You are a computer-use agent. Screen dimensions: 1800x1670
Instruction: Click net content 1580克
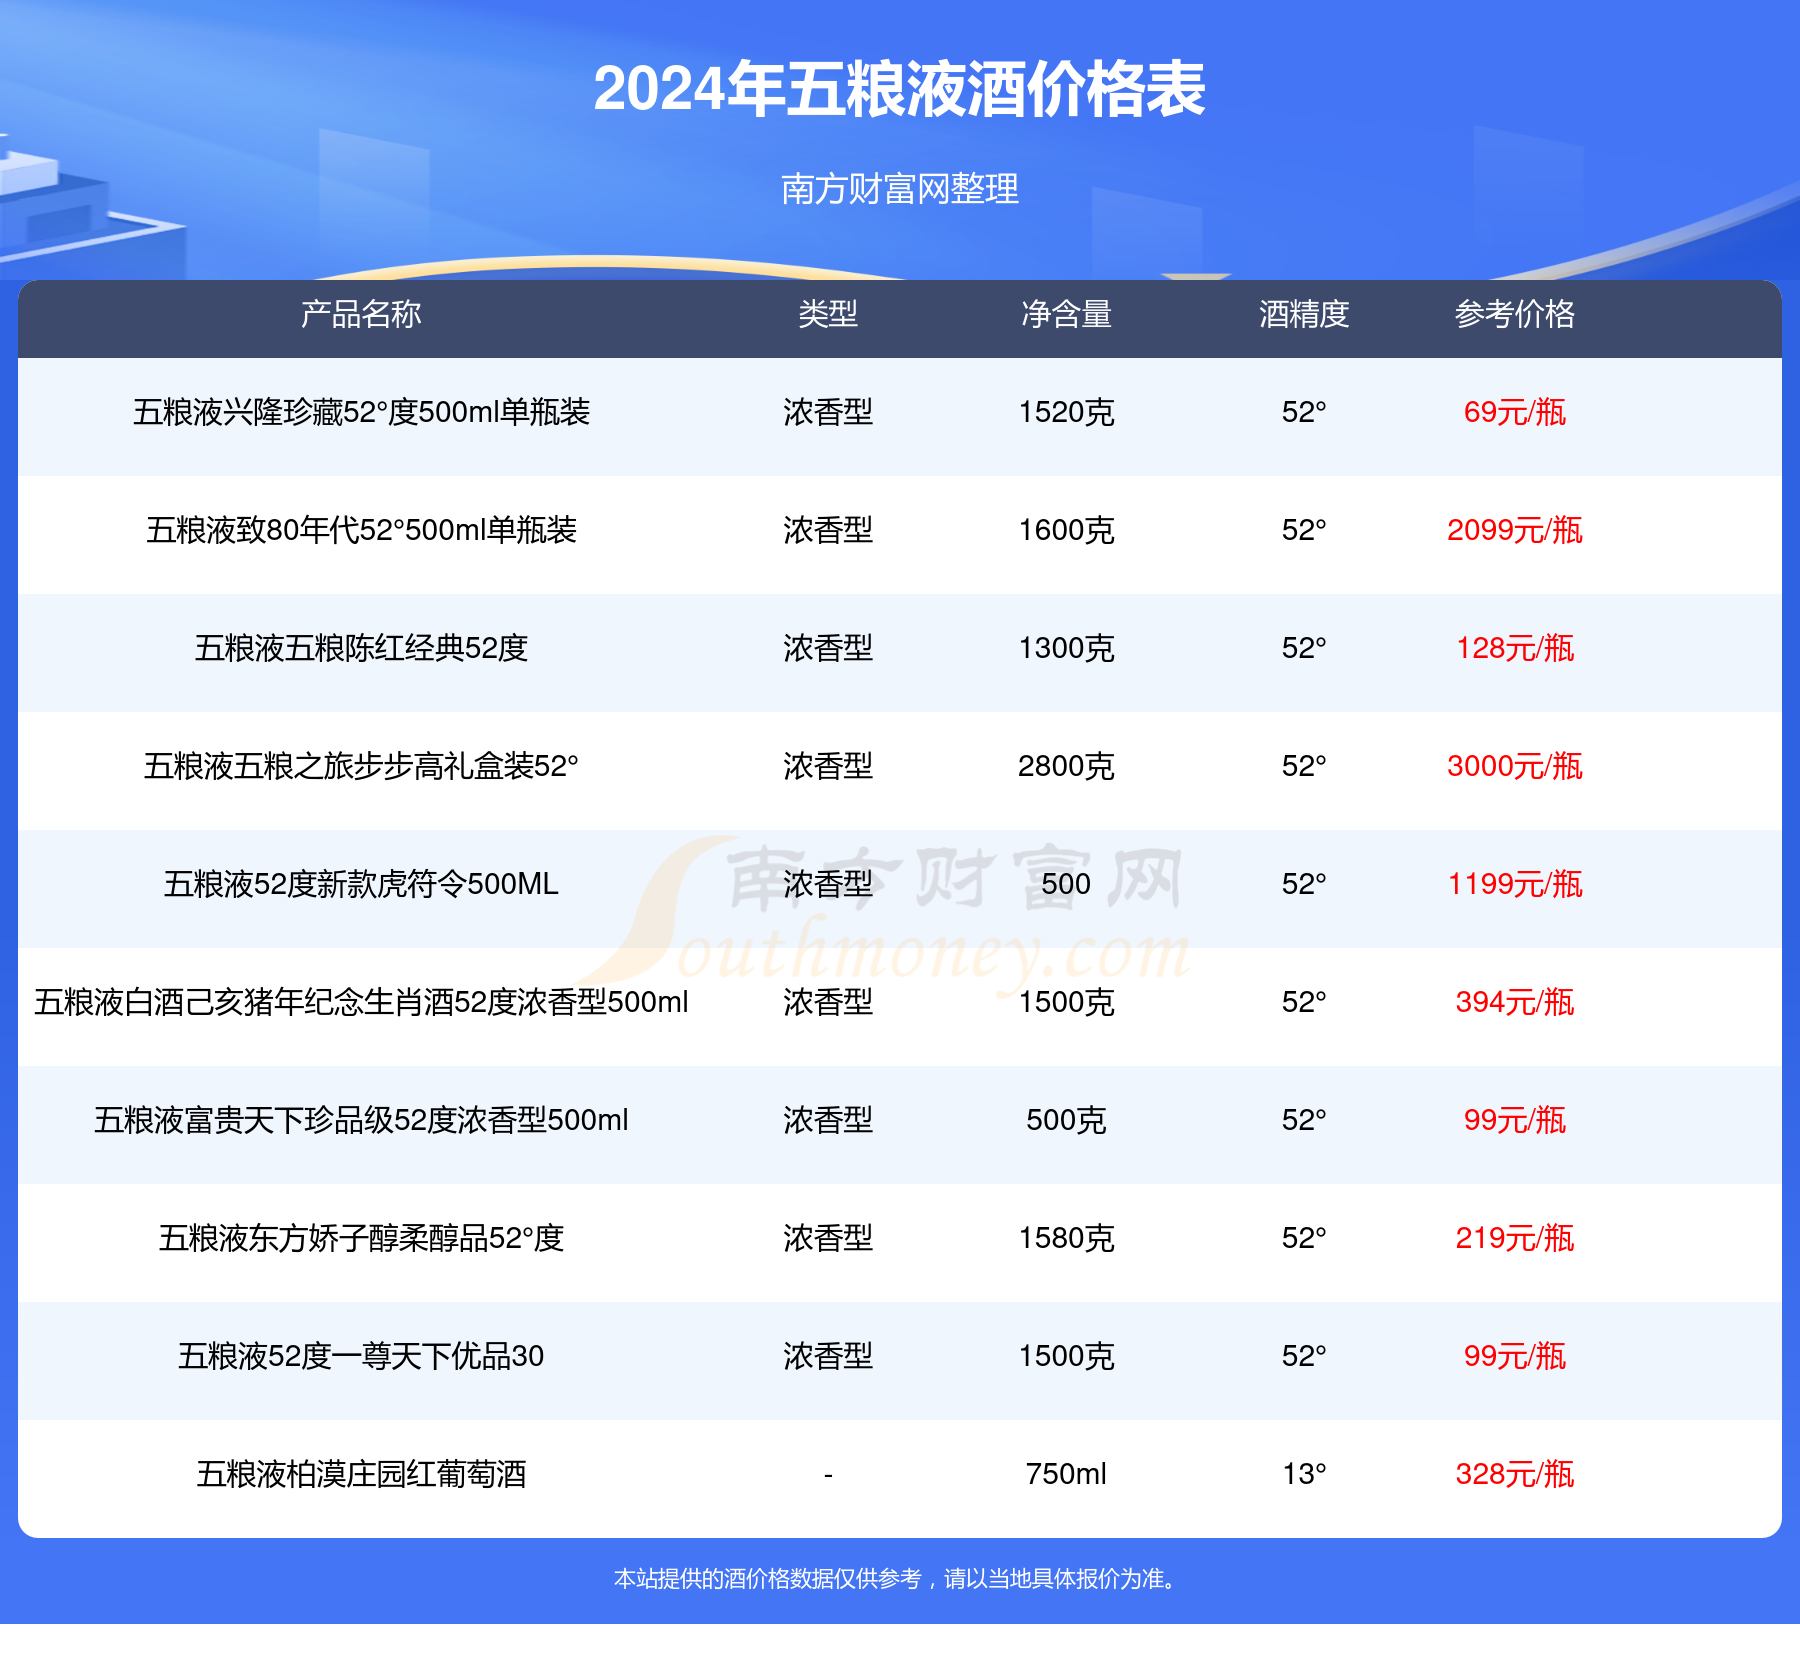click(x=1066, y=1238)
